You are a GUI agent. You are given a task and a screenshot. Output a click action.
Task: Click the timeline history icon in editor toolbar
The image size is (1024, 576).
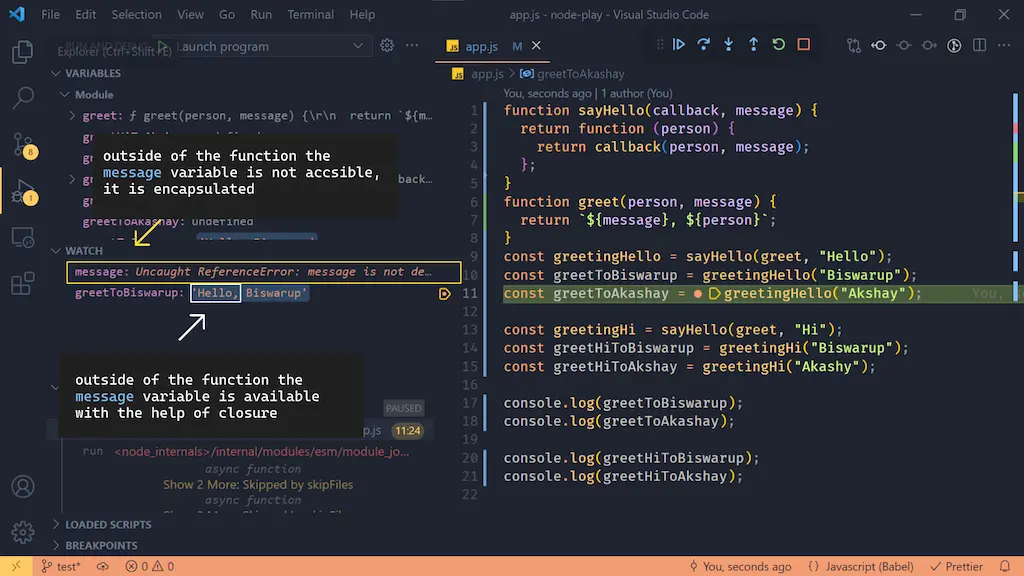pyautogui.click(x=954, y=46)
